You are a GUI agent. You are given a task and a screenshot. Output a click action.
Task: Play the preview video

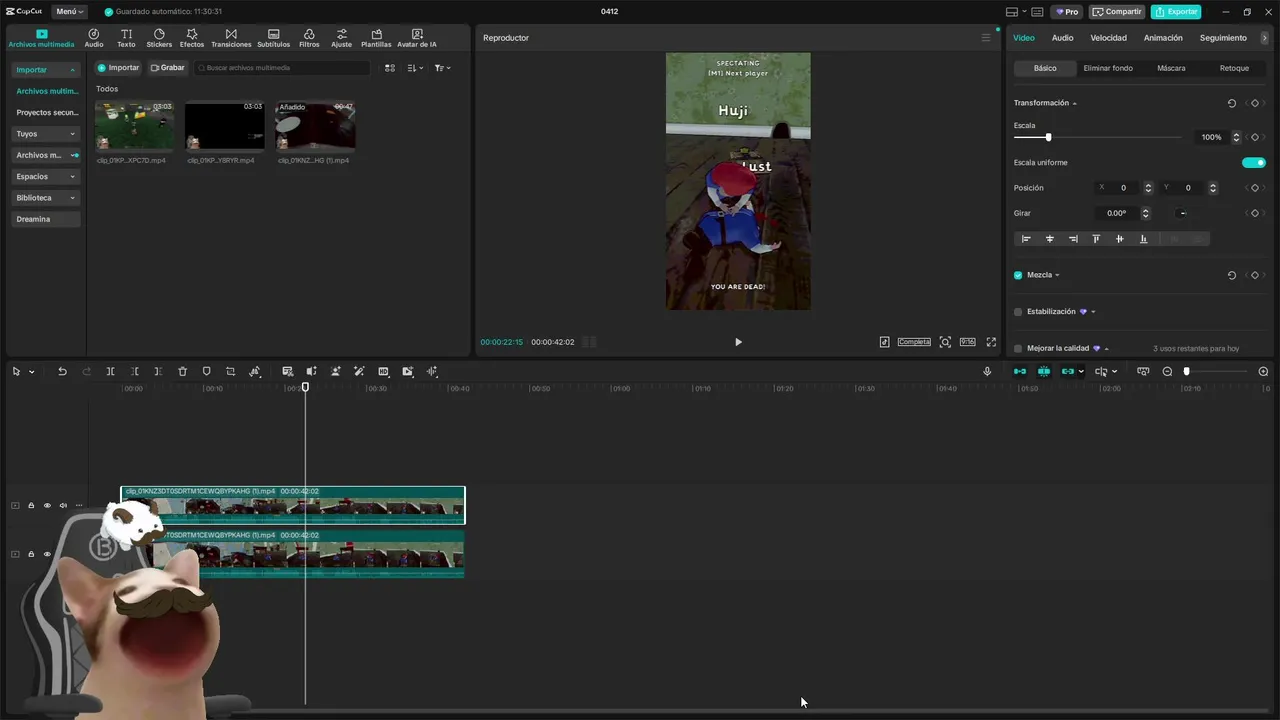(738, 342)
